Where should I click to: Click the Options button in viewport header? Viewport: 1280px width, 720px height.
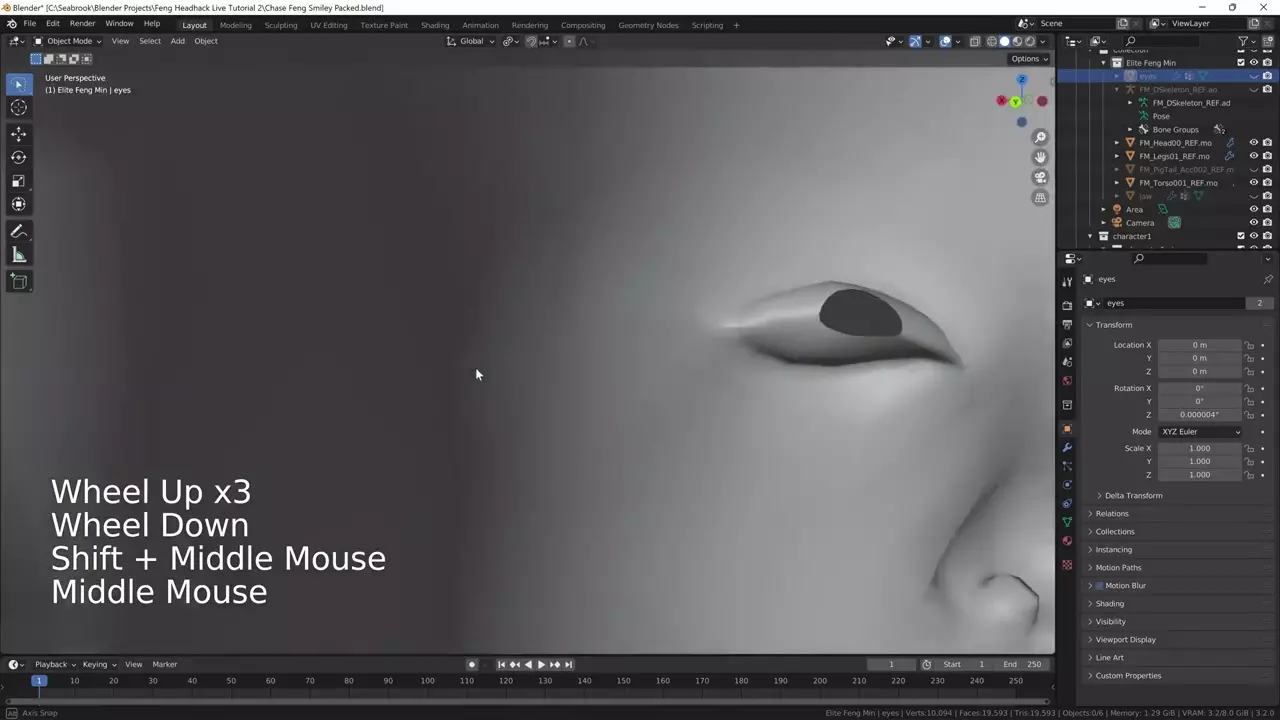[x=1029, y=59]
